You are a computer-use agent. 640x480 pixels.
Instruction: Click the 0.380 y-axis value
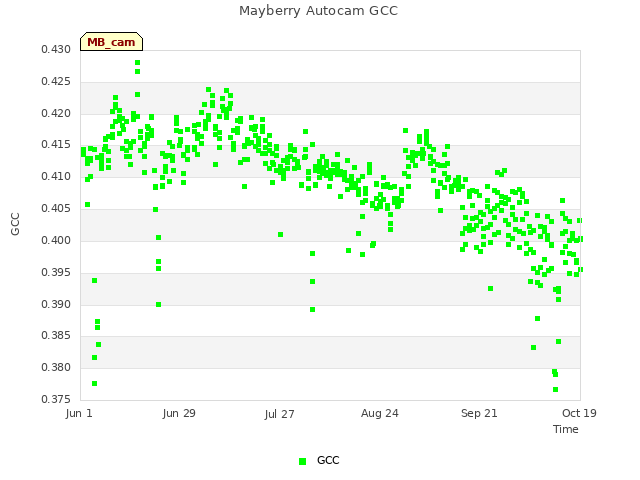(x=56, y=367)
